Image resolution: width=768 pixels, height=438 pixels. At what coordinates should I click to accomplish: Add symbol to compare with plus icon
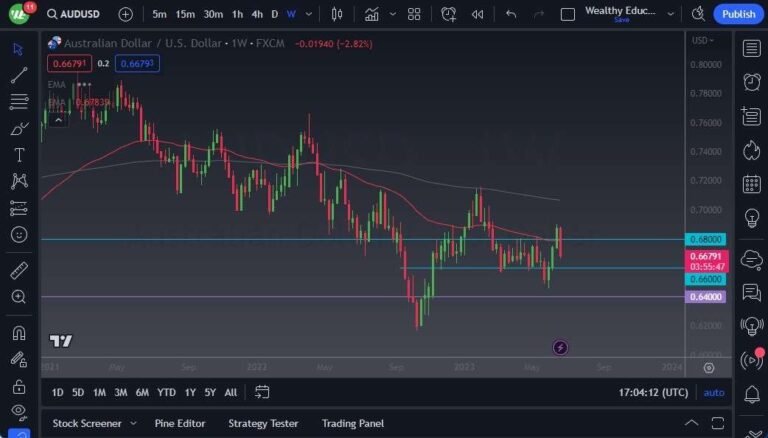point(125,14)
